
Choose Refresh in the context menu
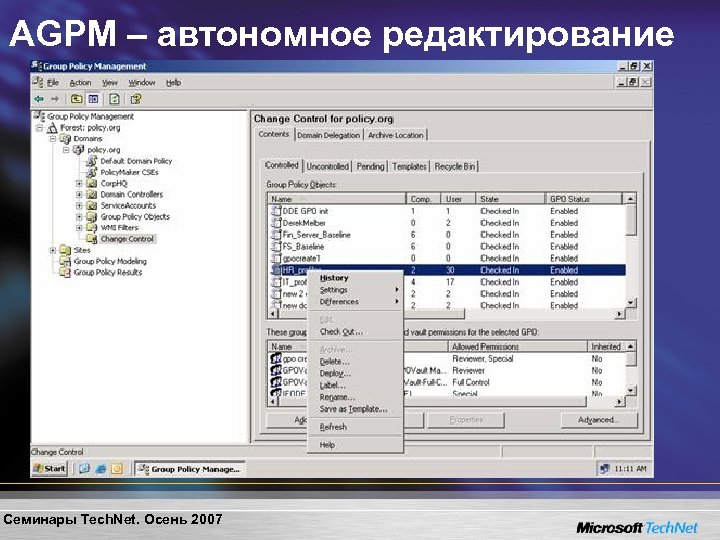pos(354,427)
